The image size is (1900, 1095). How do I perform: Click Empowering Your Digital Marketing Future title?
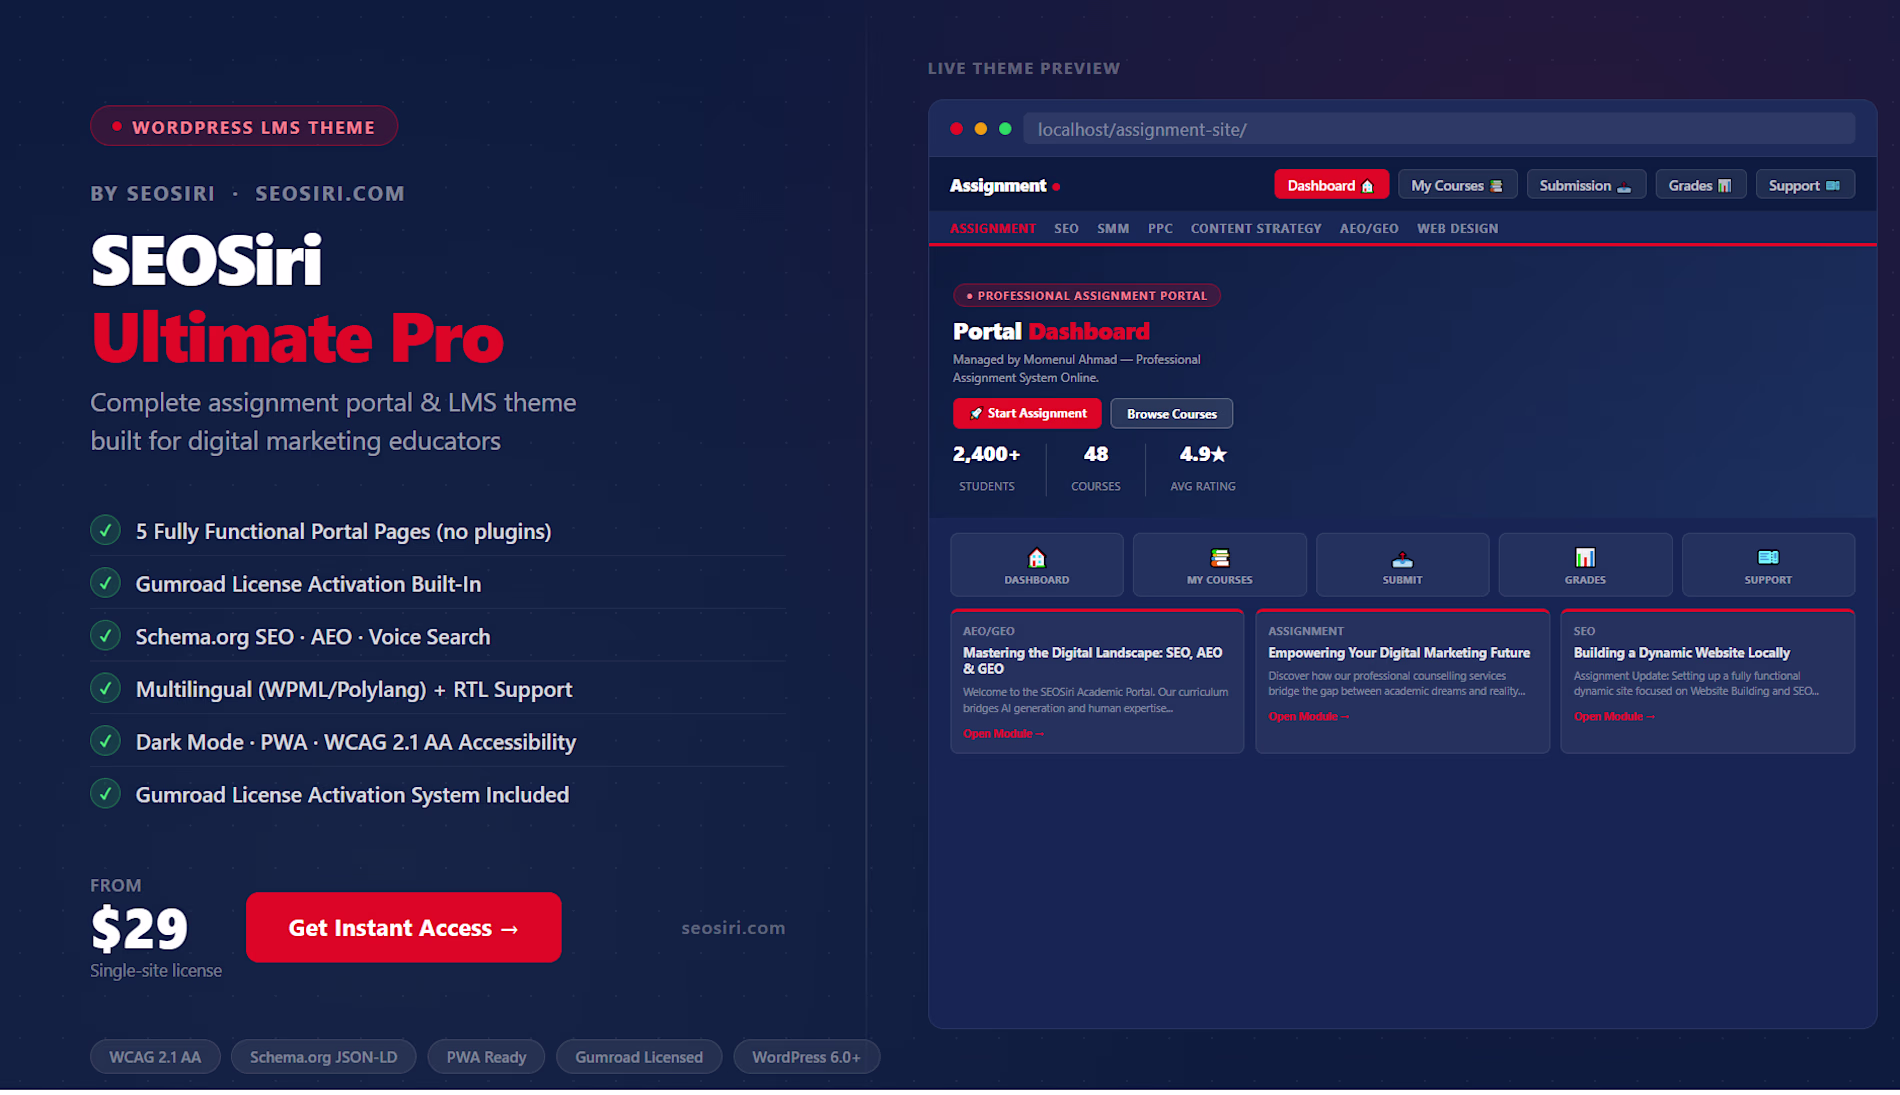1399,653
